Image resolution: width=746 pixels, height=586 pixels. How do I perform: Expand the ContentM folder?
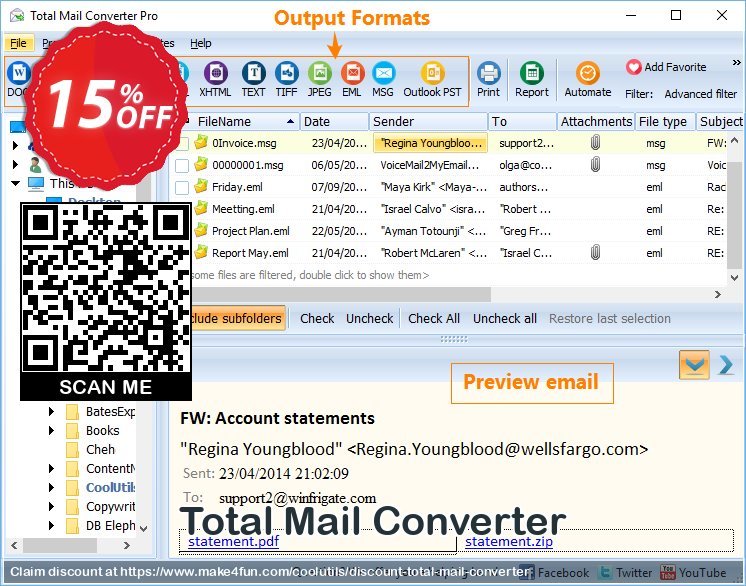click(51, 469)
